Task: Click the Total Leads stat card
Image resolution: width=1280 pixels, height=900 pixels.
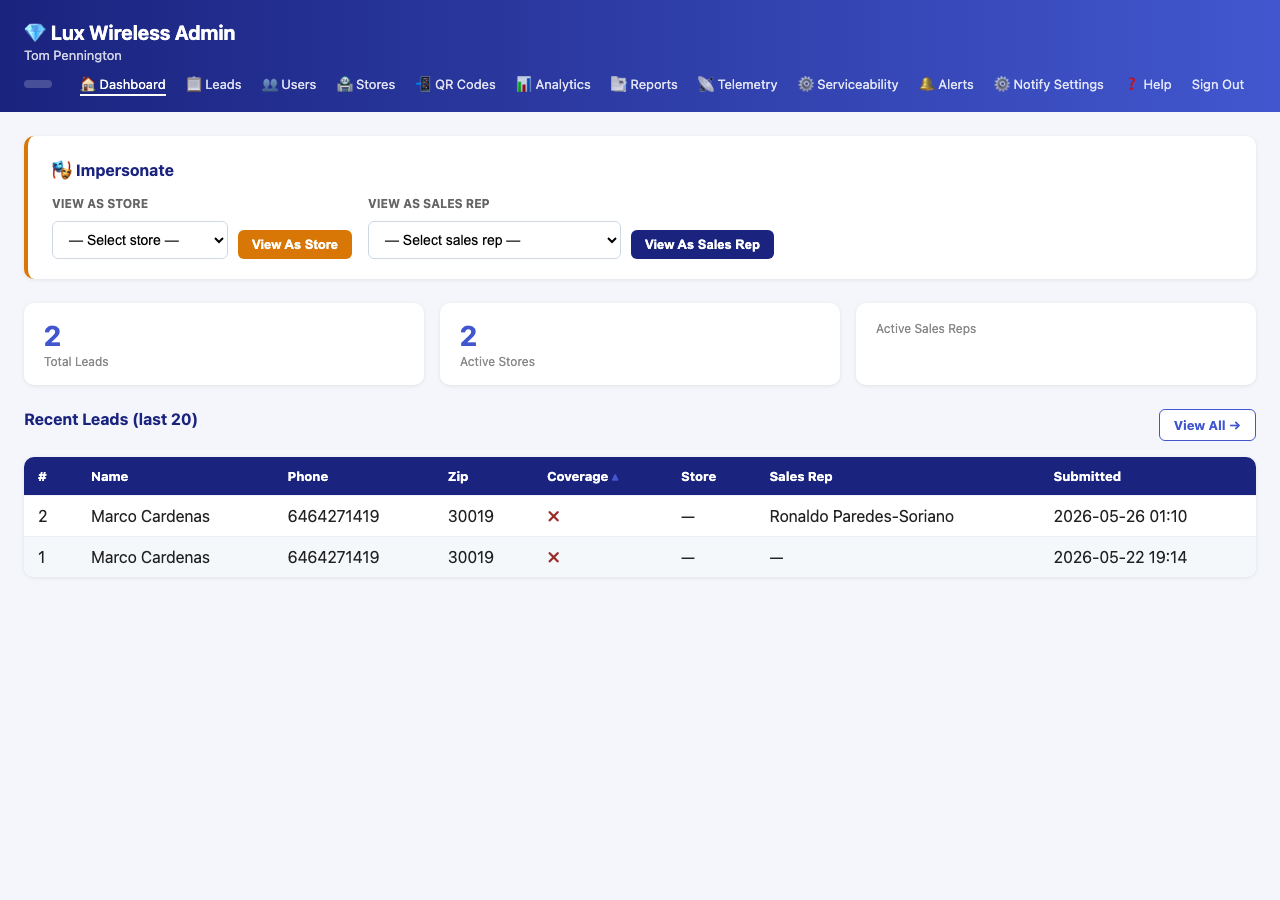Action: pos(224,344)
